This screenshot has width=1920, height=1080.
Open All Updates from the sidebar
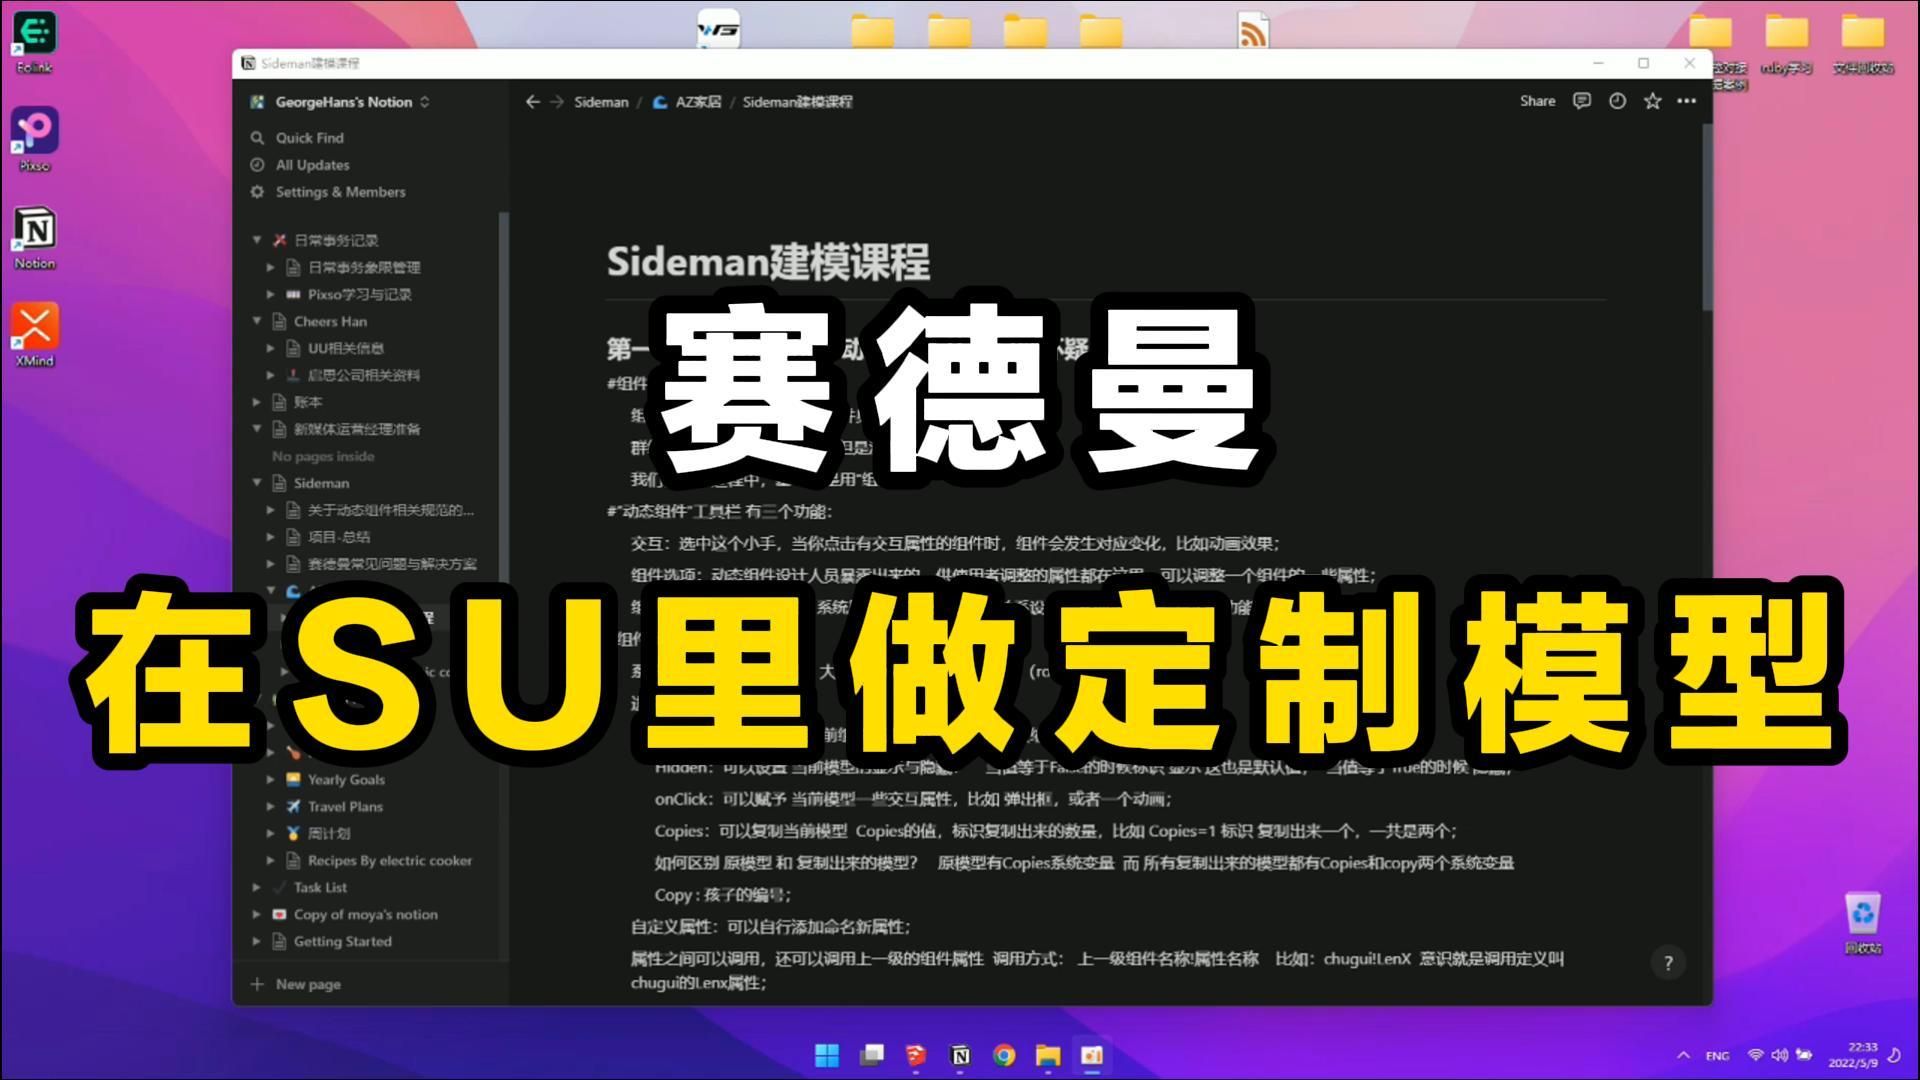[311, 165]
